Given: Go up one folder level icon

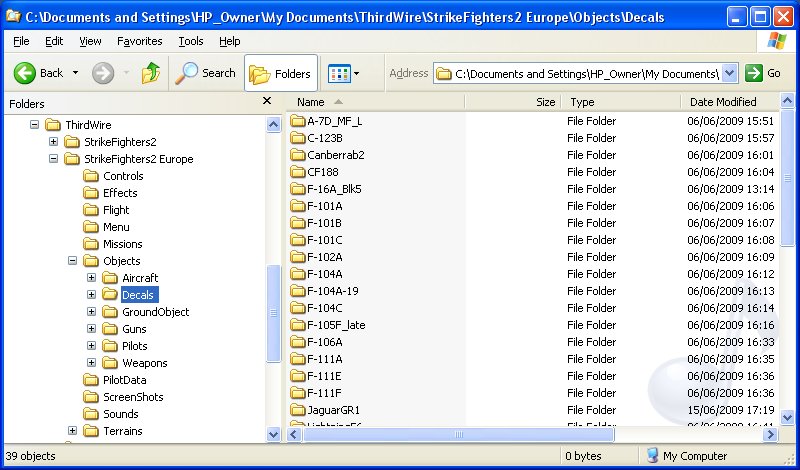Looking at the screenshot, I should pyautogui.click(x=151, y=73).
